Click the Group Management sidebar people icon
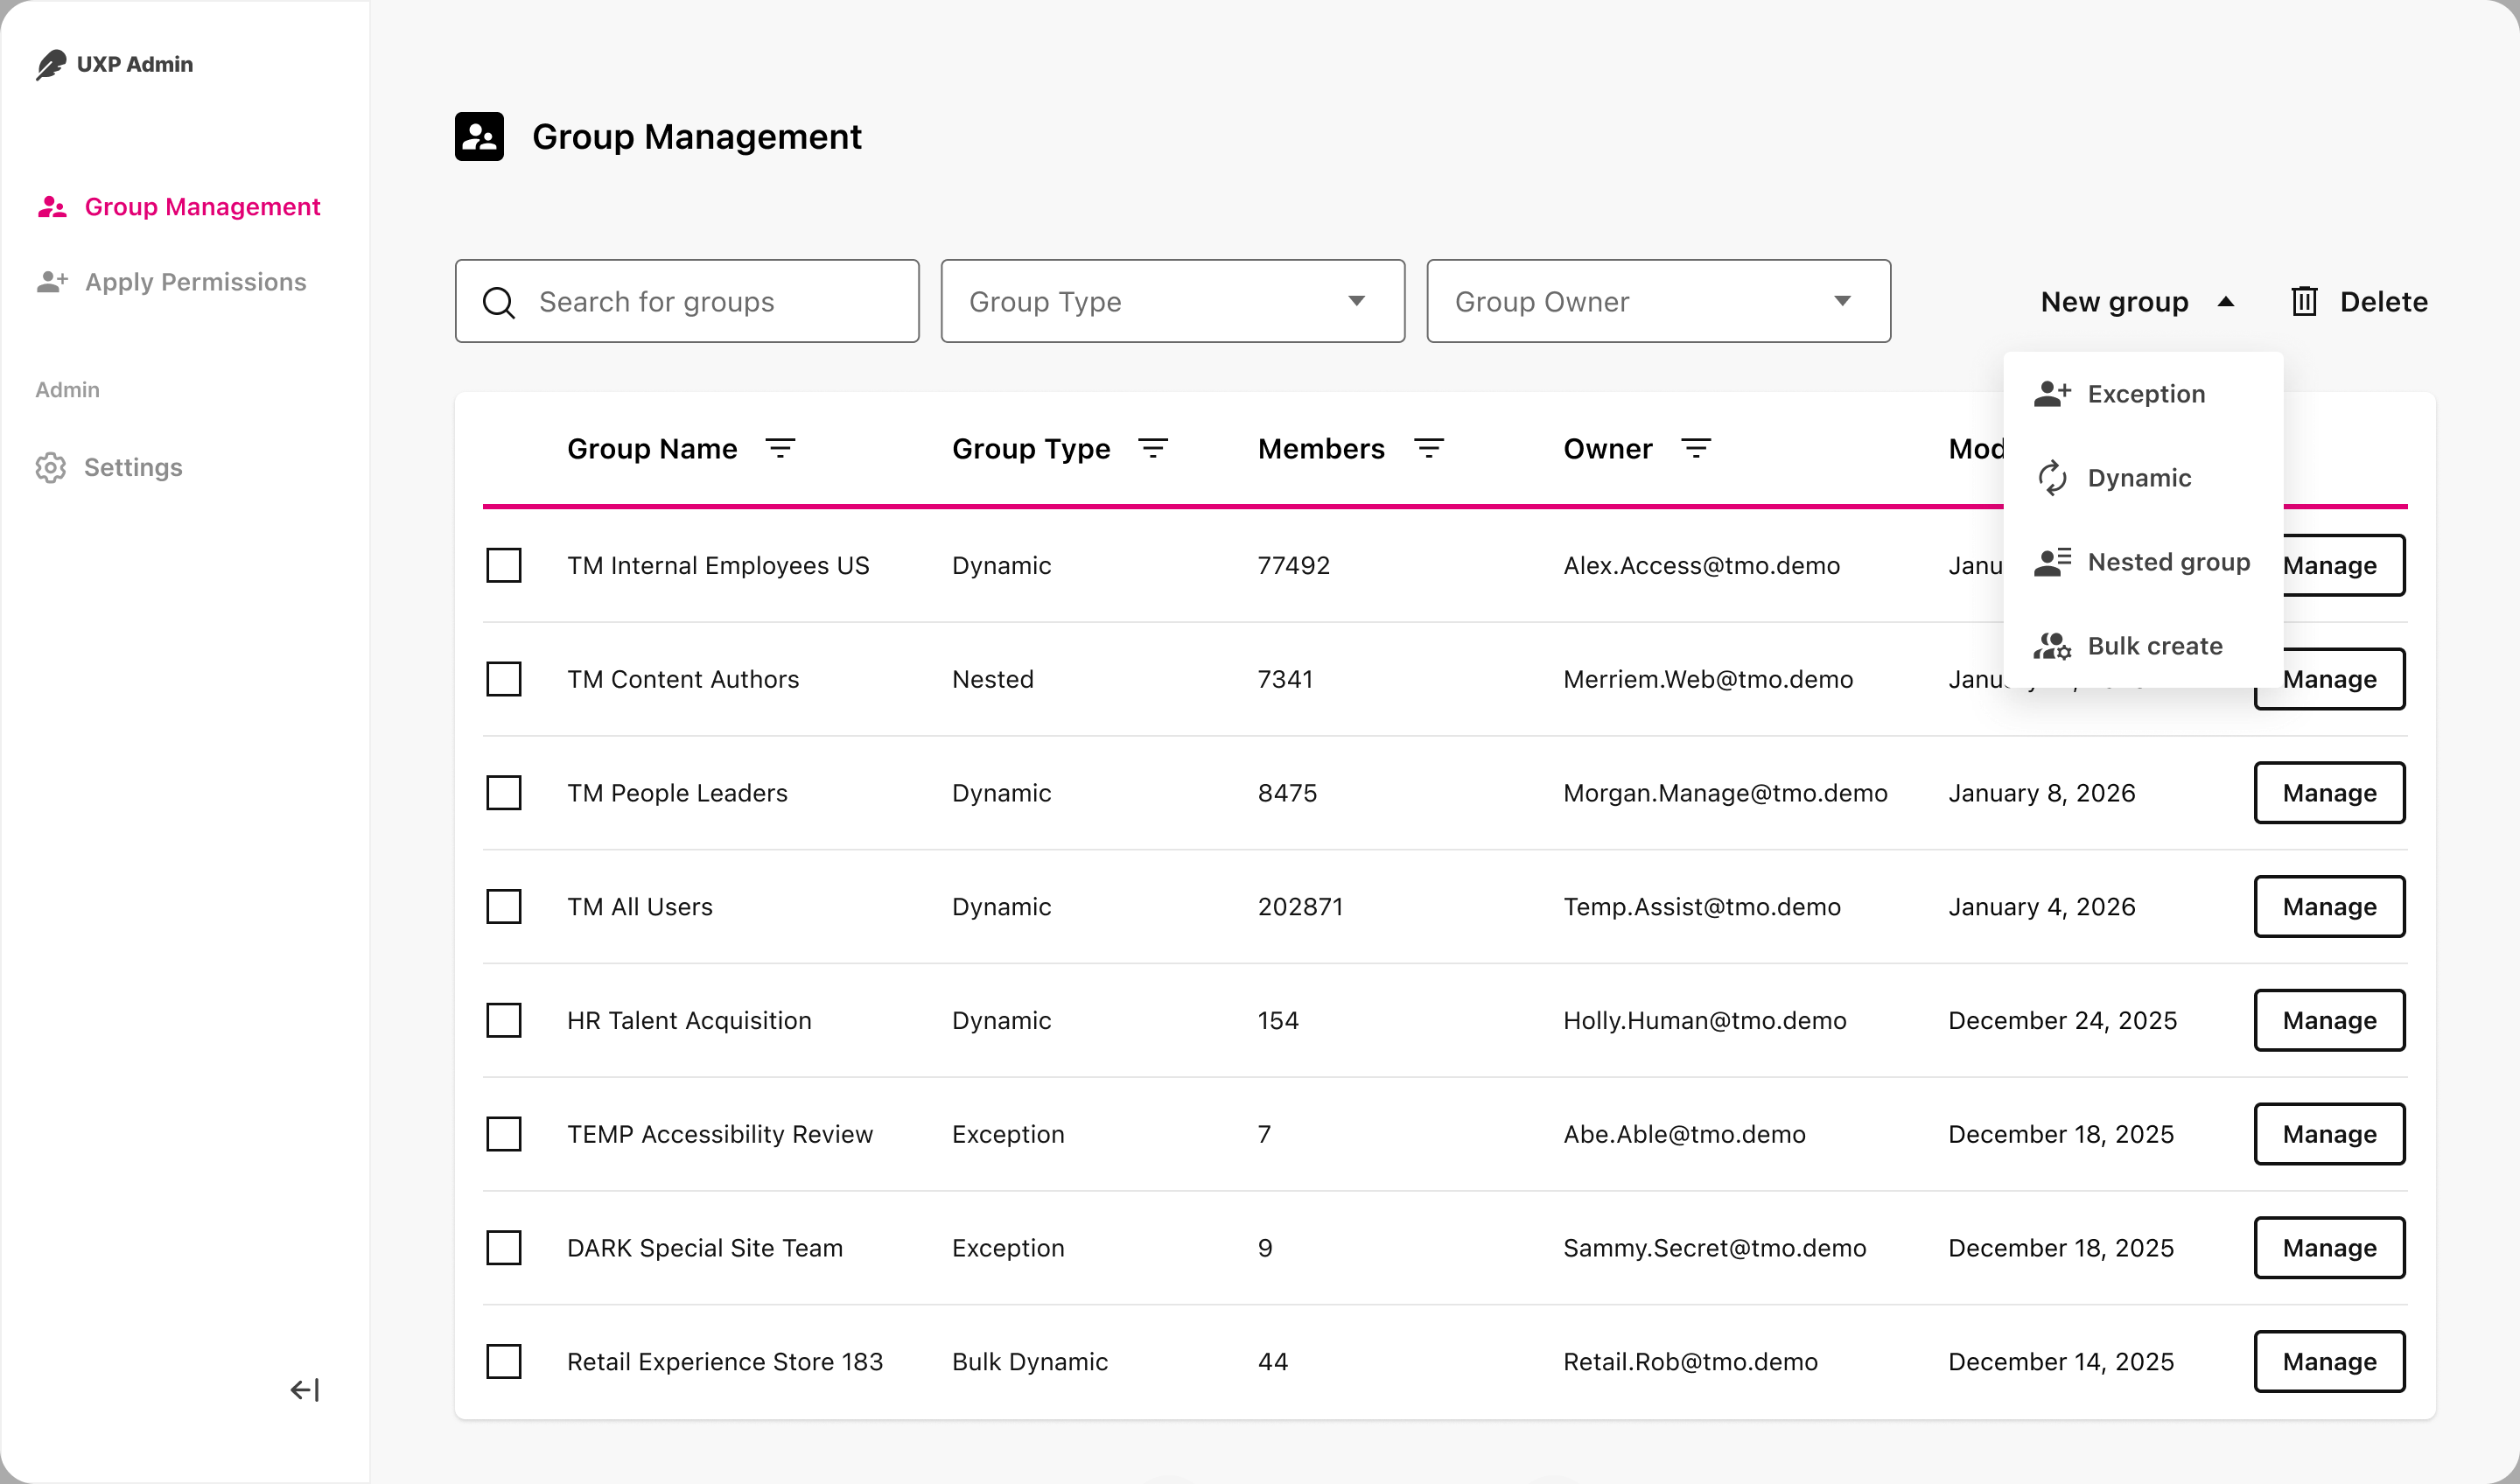This screenshot has width=2520, height=1484. tap(52, 207)
